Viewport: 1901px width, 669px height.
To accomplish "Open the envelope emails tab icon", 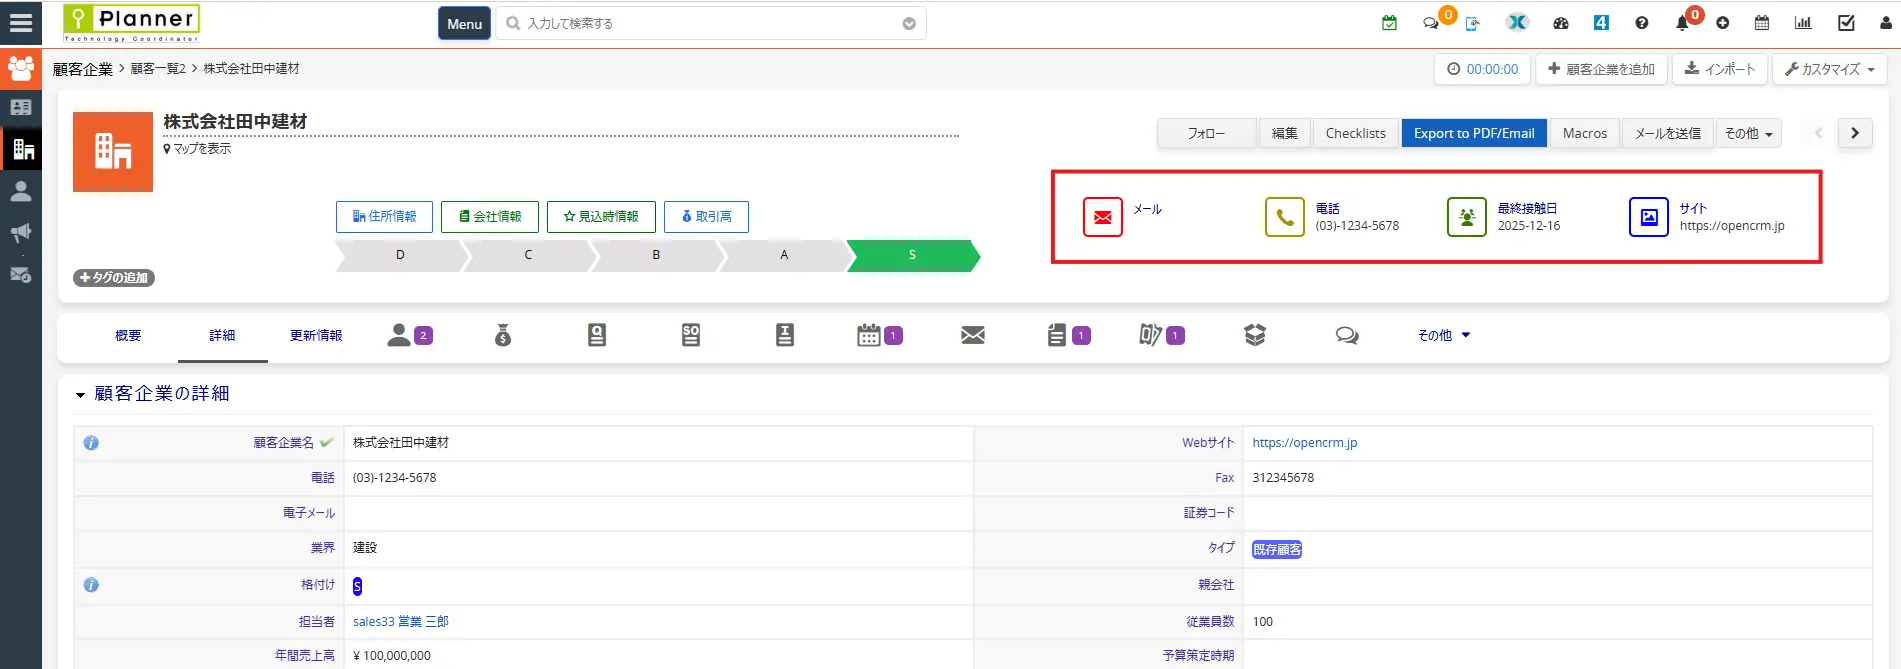I will coord(972,335).
